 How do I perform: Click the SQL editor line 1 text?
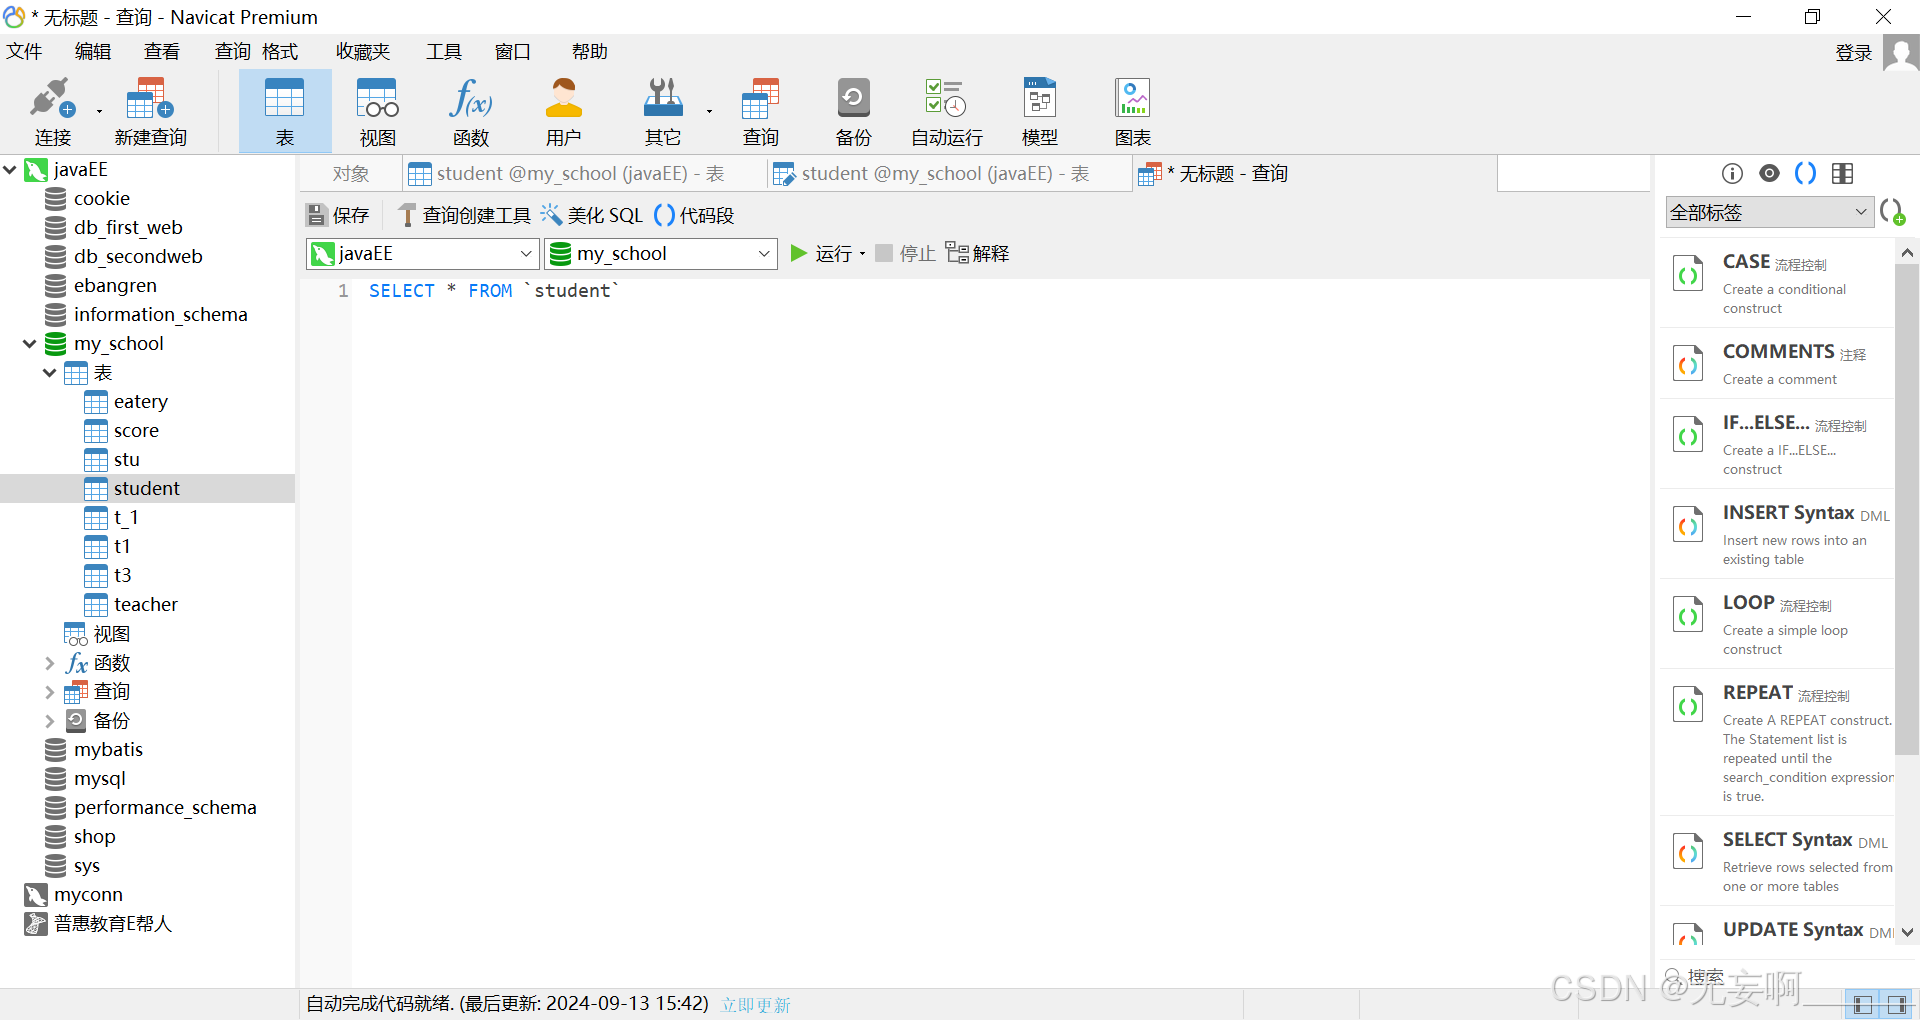[x=494, y=291]
